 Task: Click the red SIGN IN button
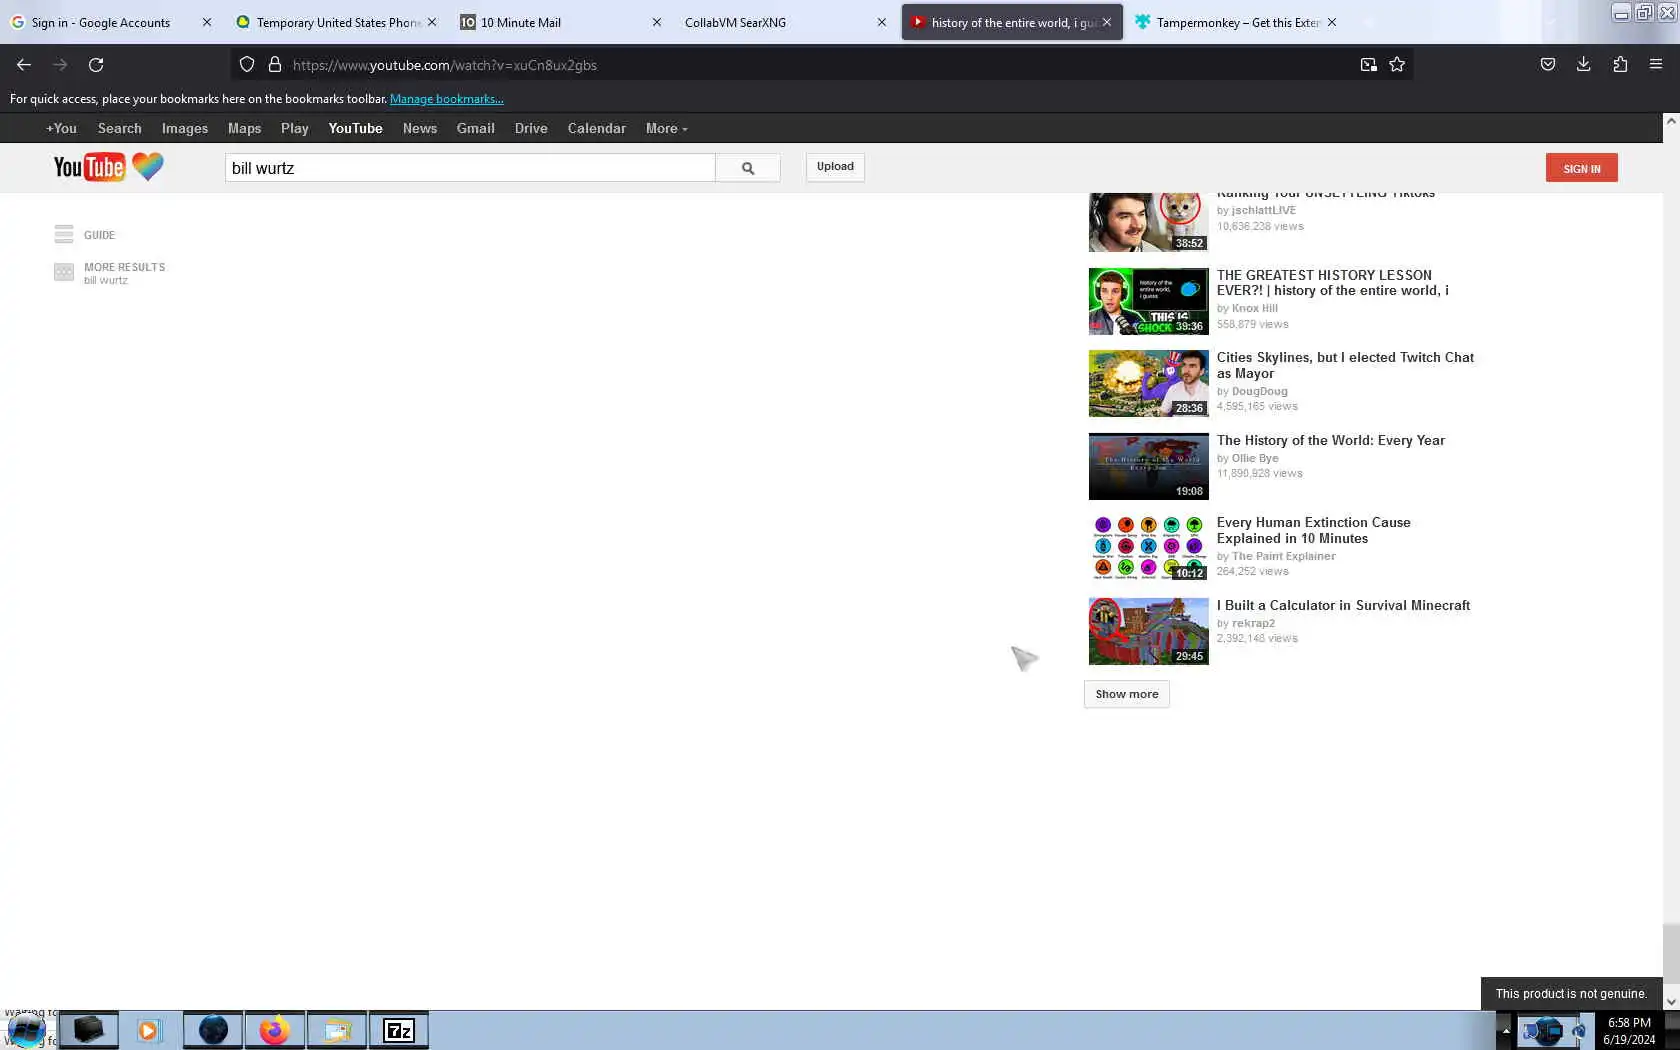point(1581,168)
